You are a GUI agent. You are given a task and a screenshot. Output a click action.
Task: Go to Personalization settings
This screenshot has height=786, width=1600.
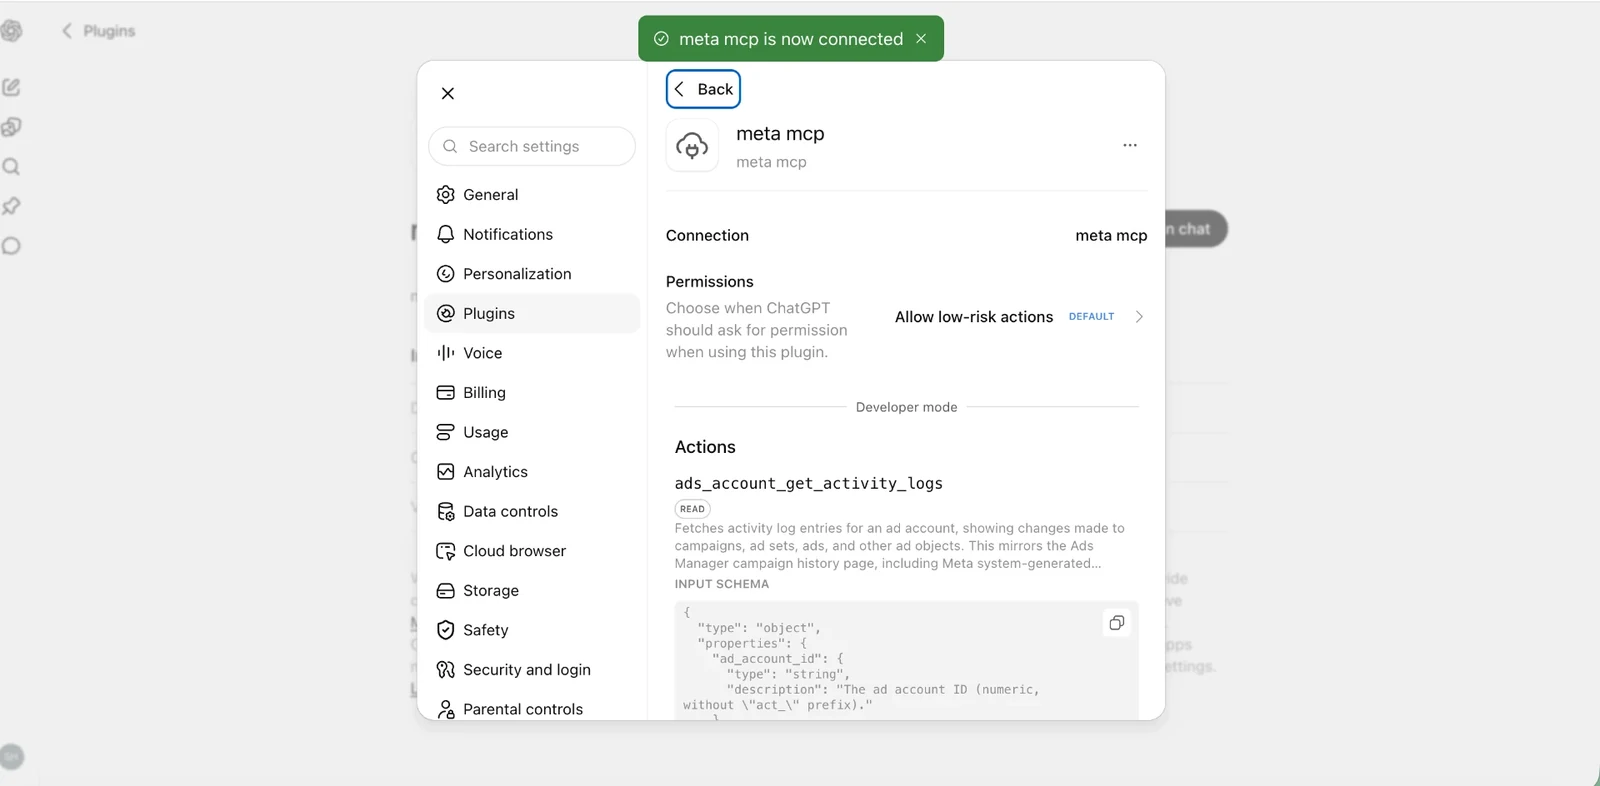click(532, 274)
